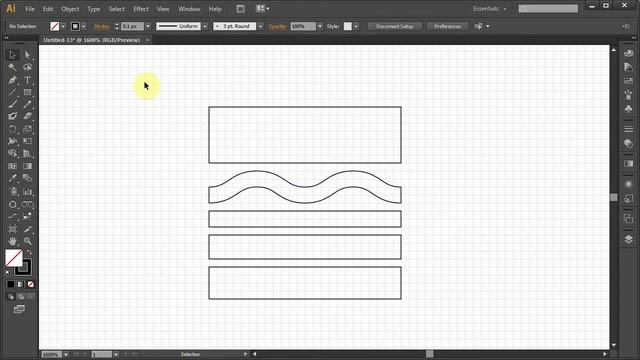This screenshot has width=640, height=360.
Task: Switch to Gradient fill mode button
Action: (x=20, y=284)
